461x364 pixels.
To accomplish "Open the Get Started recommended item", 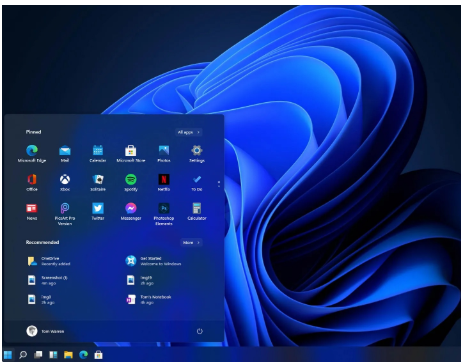I will (153, 261).
